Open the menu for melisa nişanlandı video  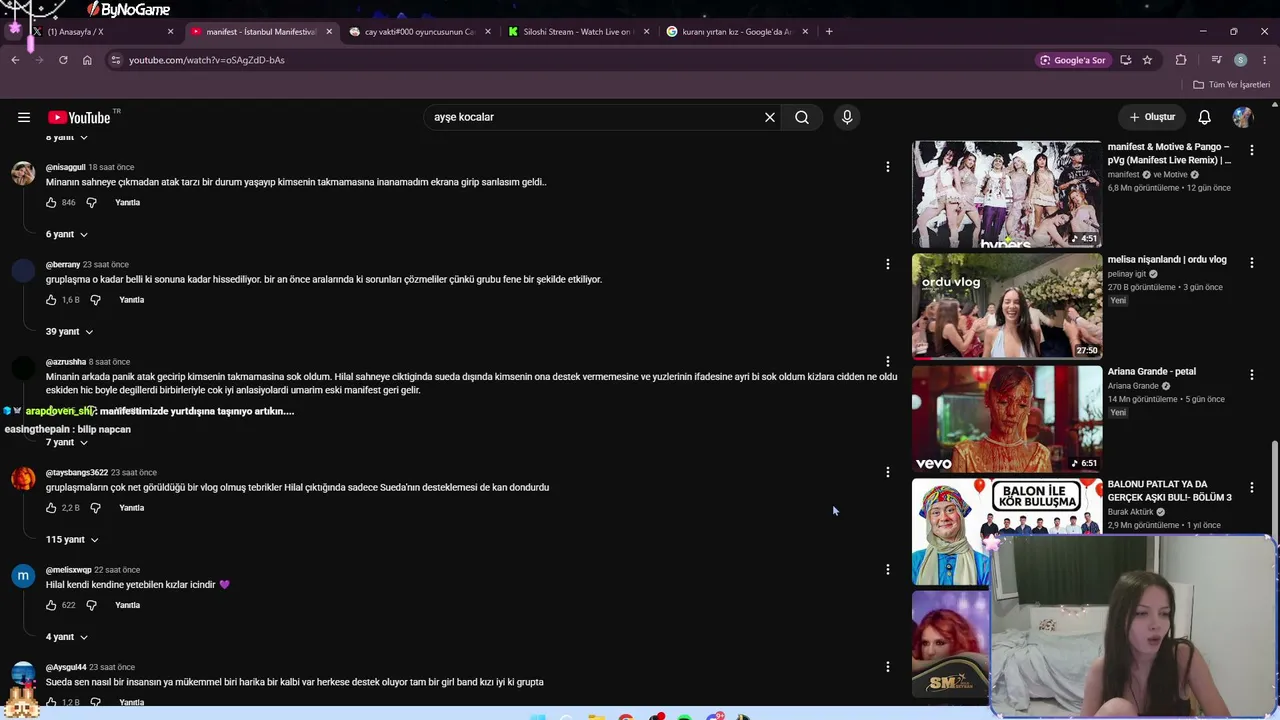1251,262
